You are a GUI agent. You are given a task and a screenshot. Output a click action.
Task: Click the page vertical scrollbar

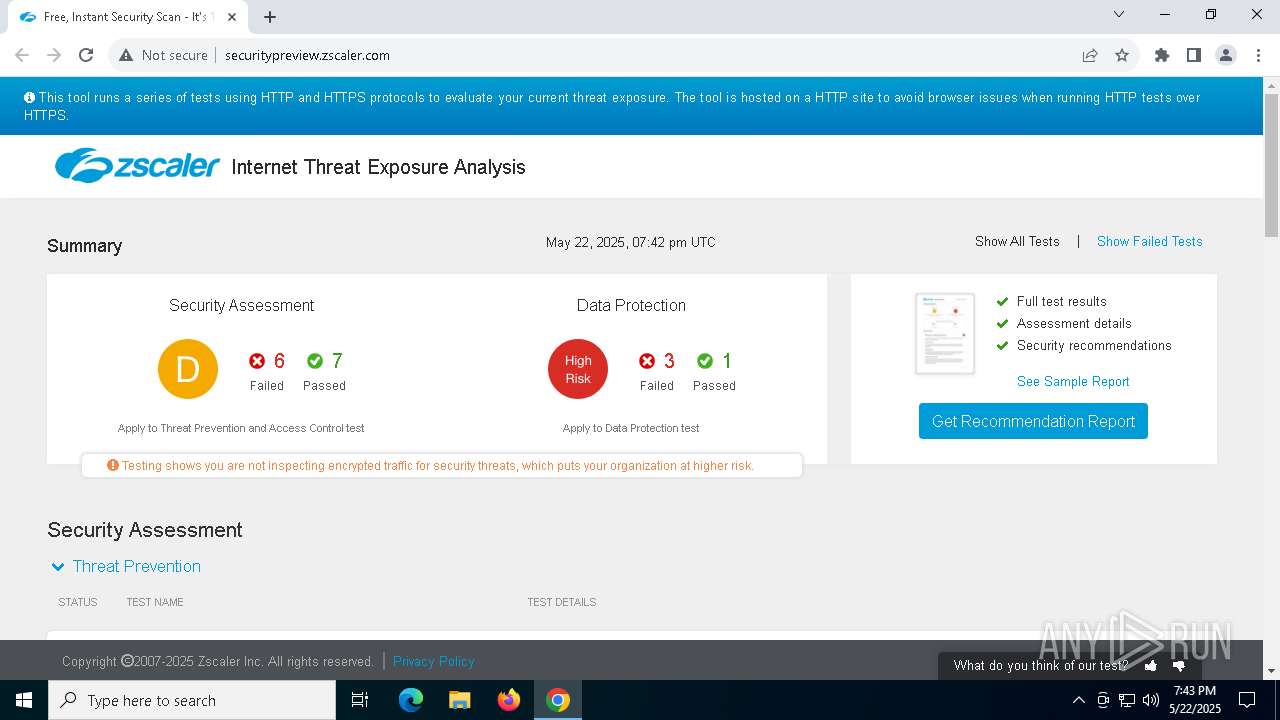click(x=1271, y=165)
